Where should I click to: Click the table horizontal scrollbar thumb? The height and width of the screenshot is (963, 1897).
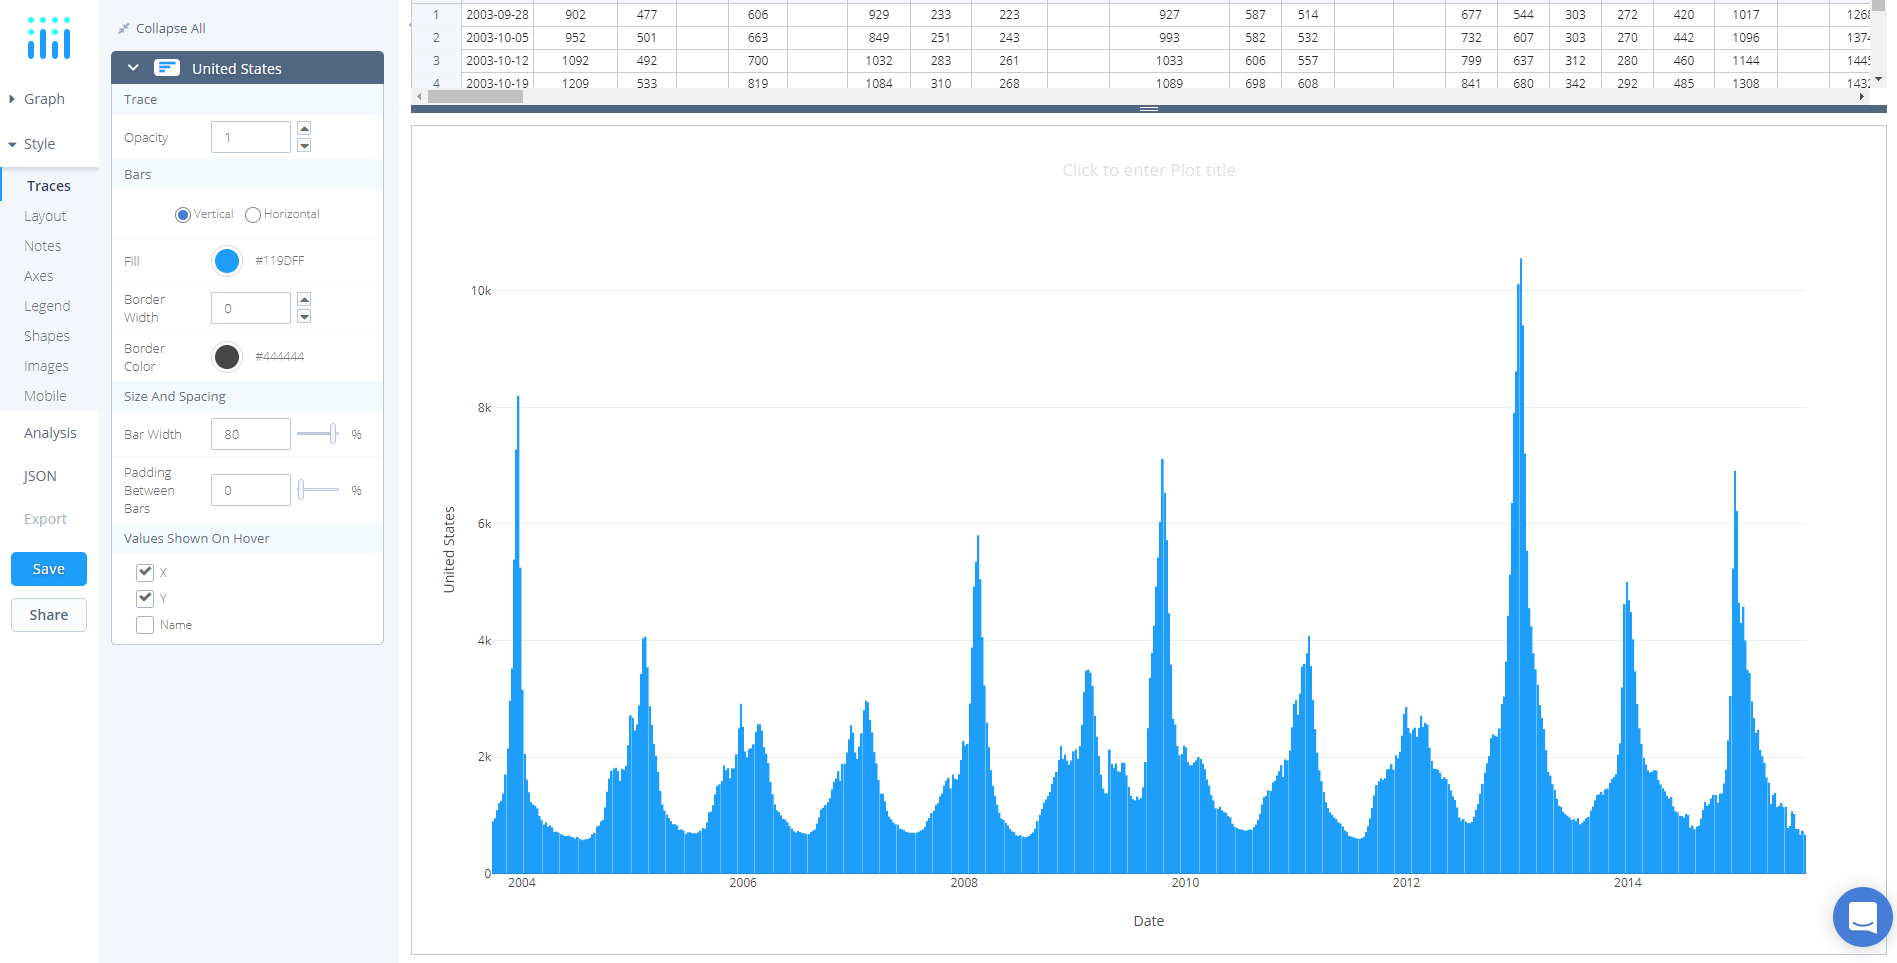pyautogui.click(x=475, y=97)
